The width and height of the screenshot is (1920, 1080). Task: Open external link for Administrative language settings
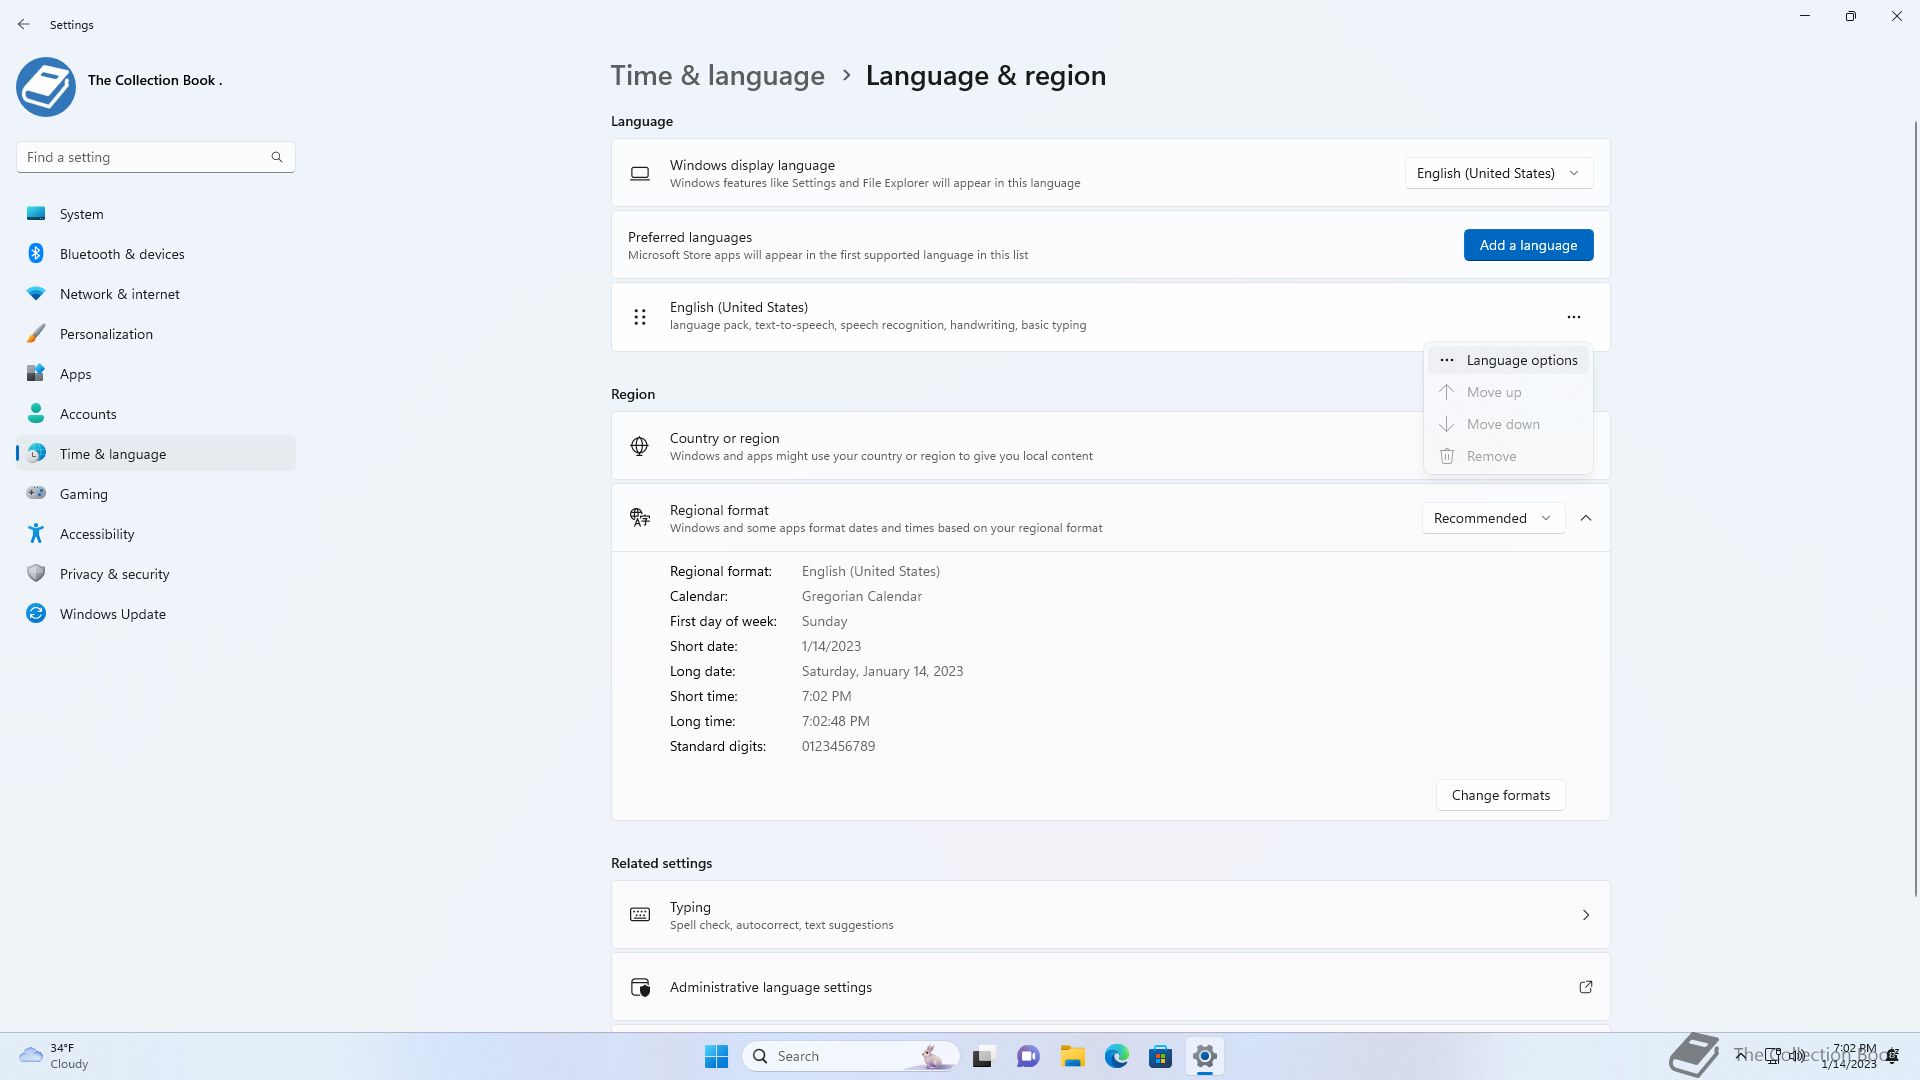(x=1585, y=987)
